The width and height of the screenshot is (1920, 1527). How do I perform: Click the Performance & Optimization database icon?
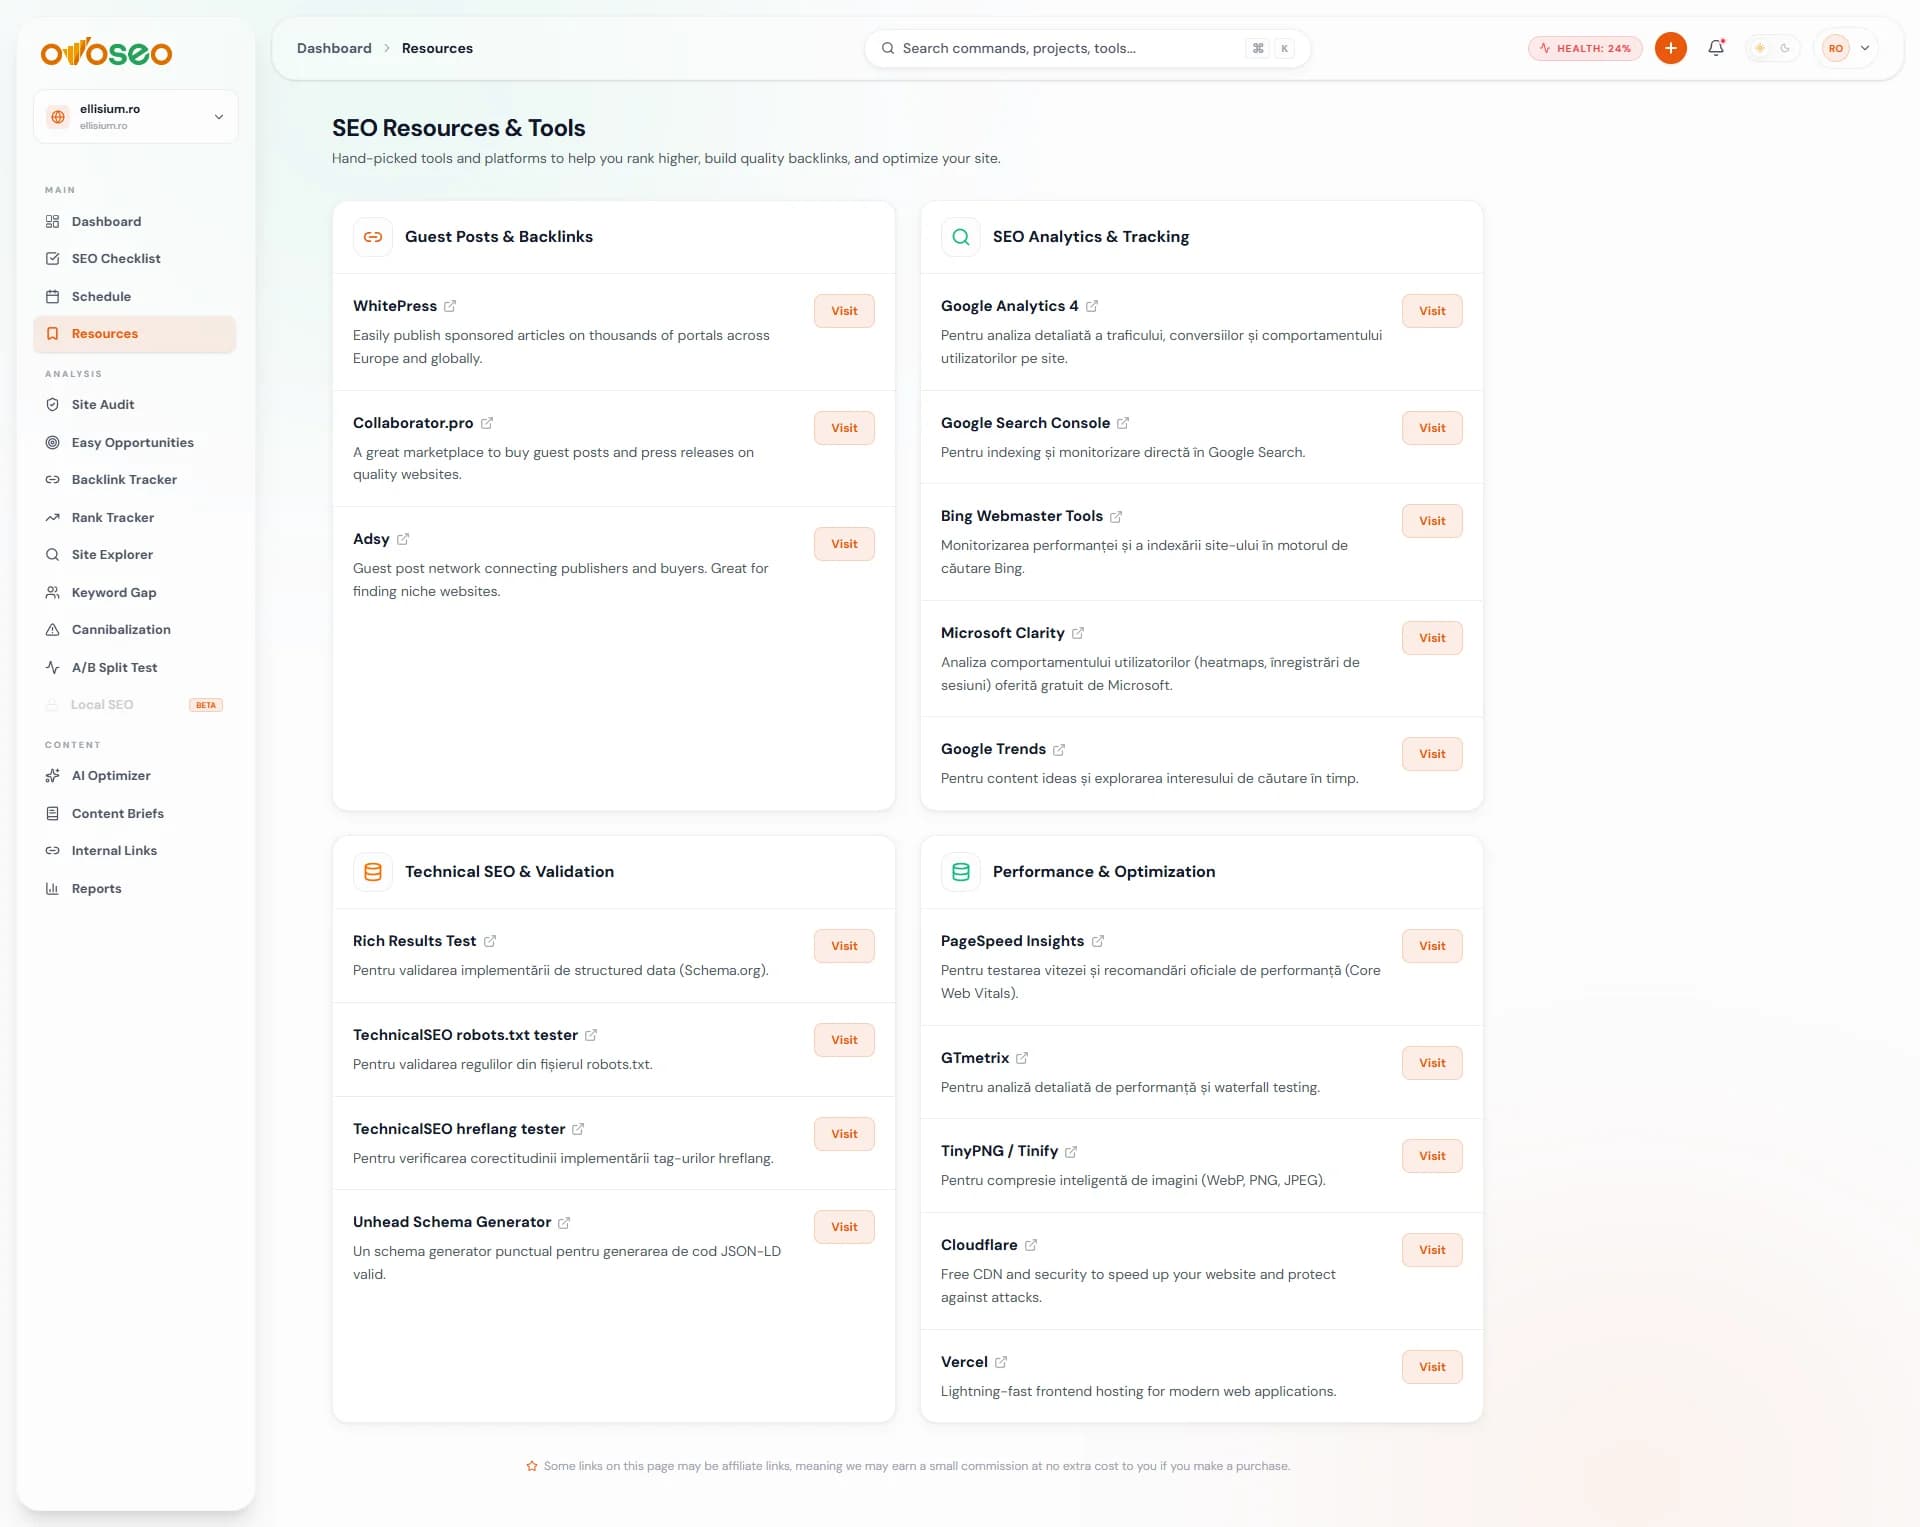click(961, 872)
